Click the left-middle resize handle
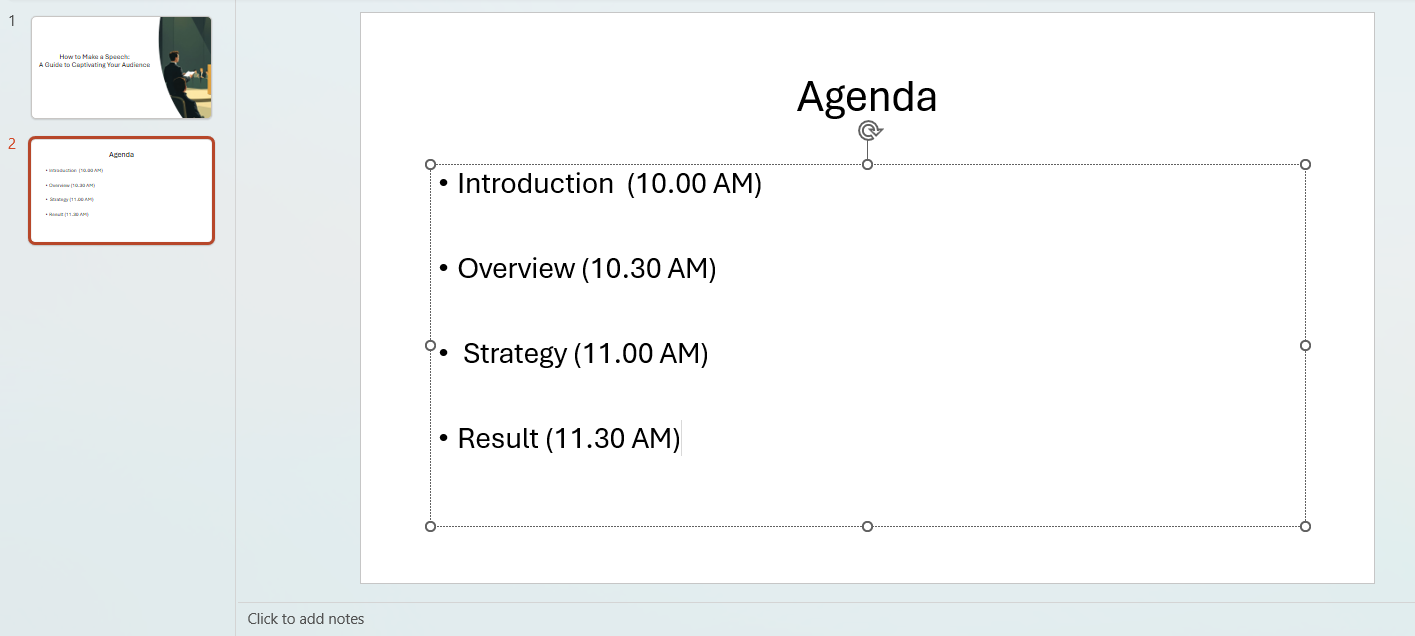The width and height of the screenshot is (1415, 636). click(431, 343)
